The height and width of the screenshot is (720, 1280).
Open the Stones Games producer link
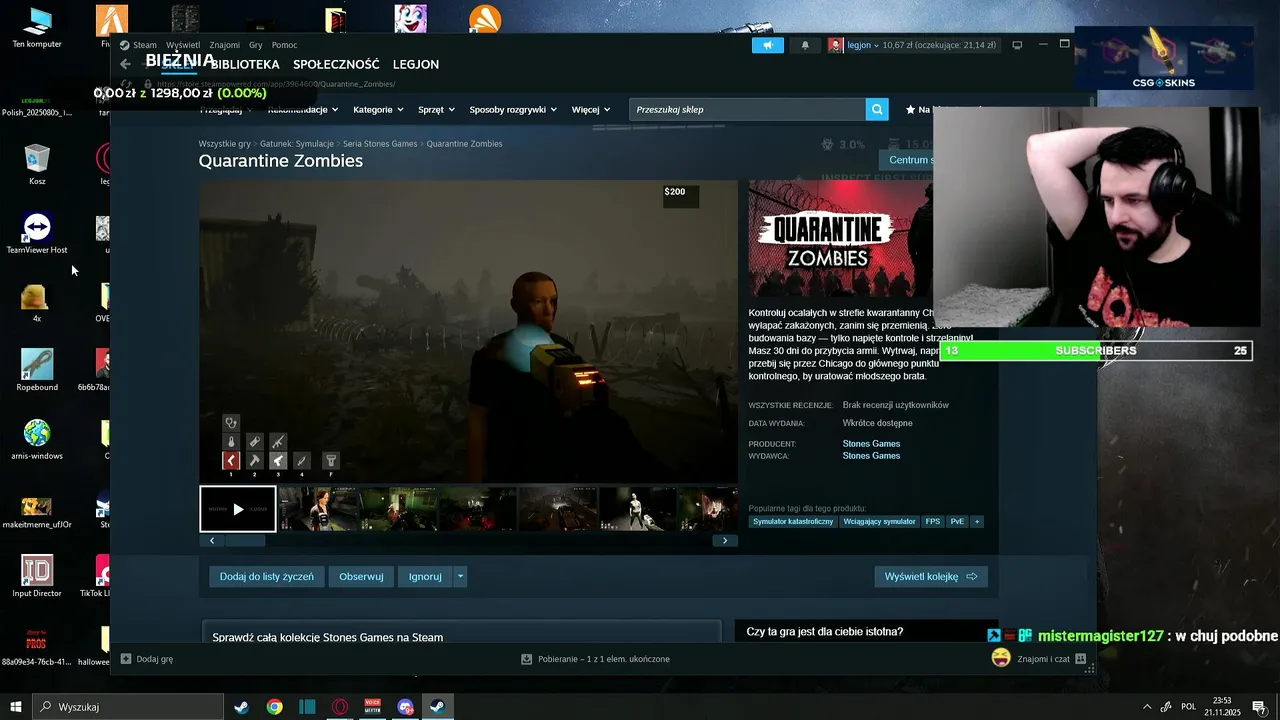(871, 444)
